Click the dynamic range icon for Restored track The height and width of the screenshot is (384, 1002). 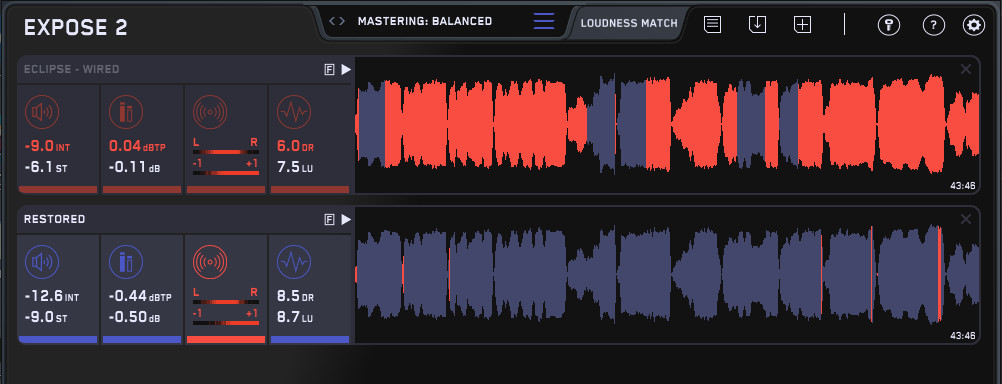[293, 262]
